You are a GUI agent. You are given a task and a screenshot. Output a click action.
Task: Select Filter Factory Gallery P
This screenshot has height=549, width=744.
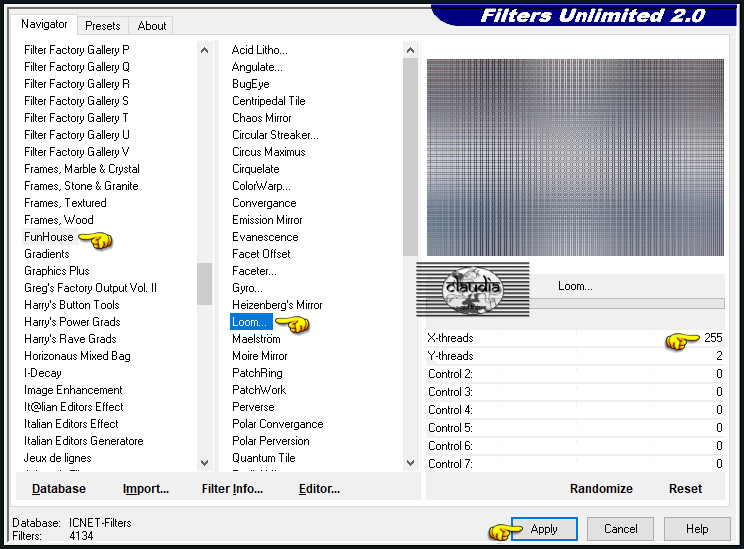77,50
